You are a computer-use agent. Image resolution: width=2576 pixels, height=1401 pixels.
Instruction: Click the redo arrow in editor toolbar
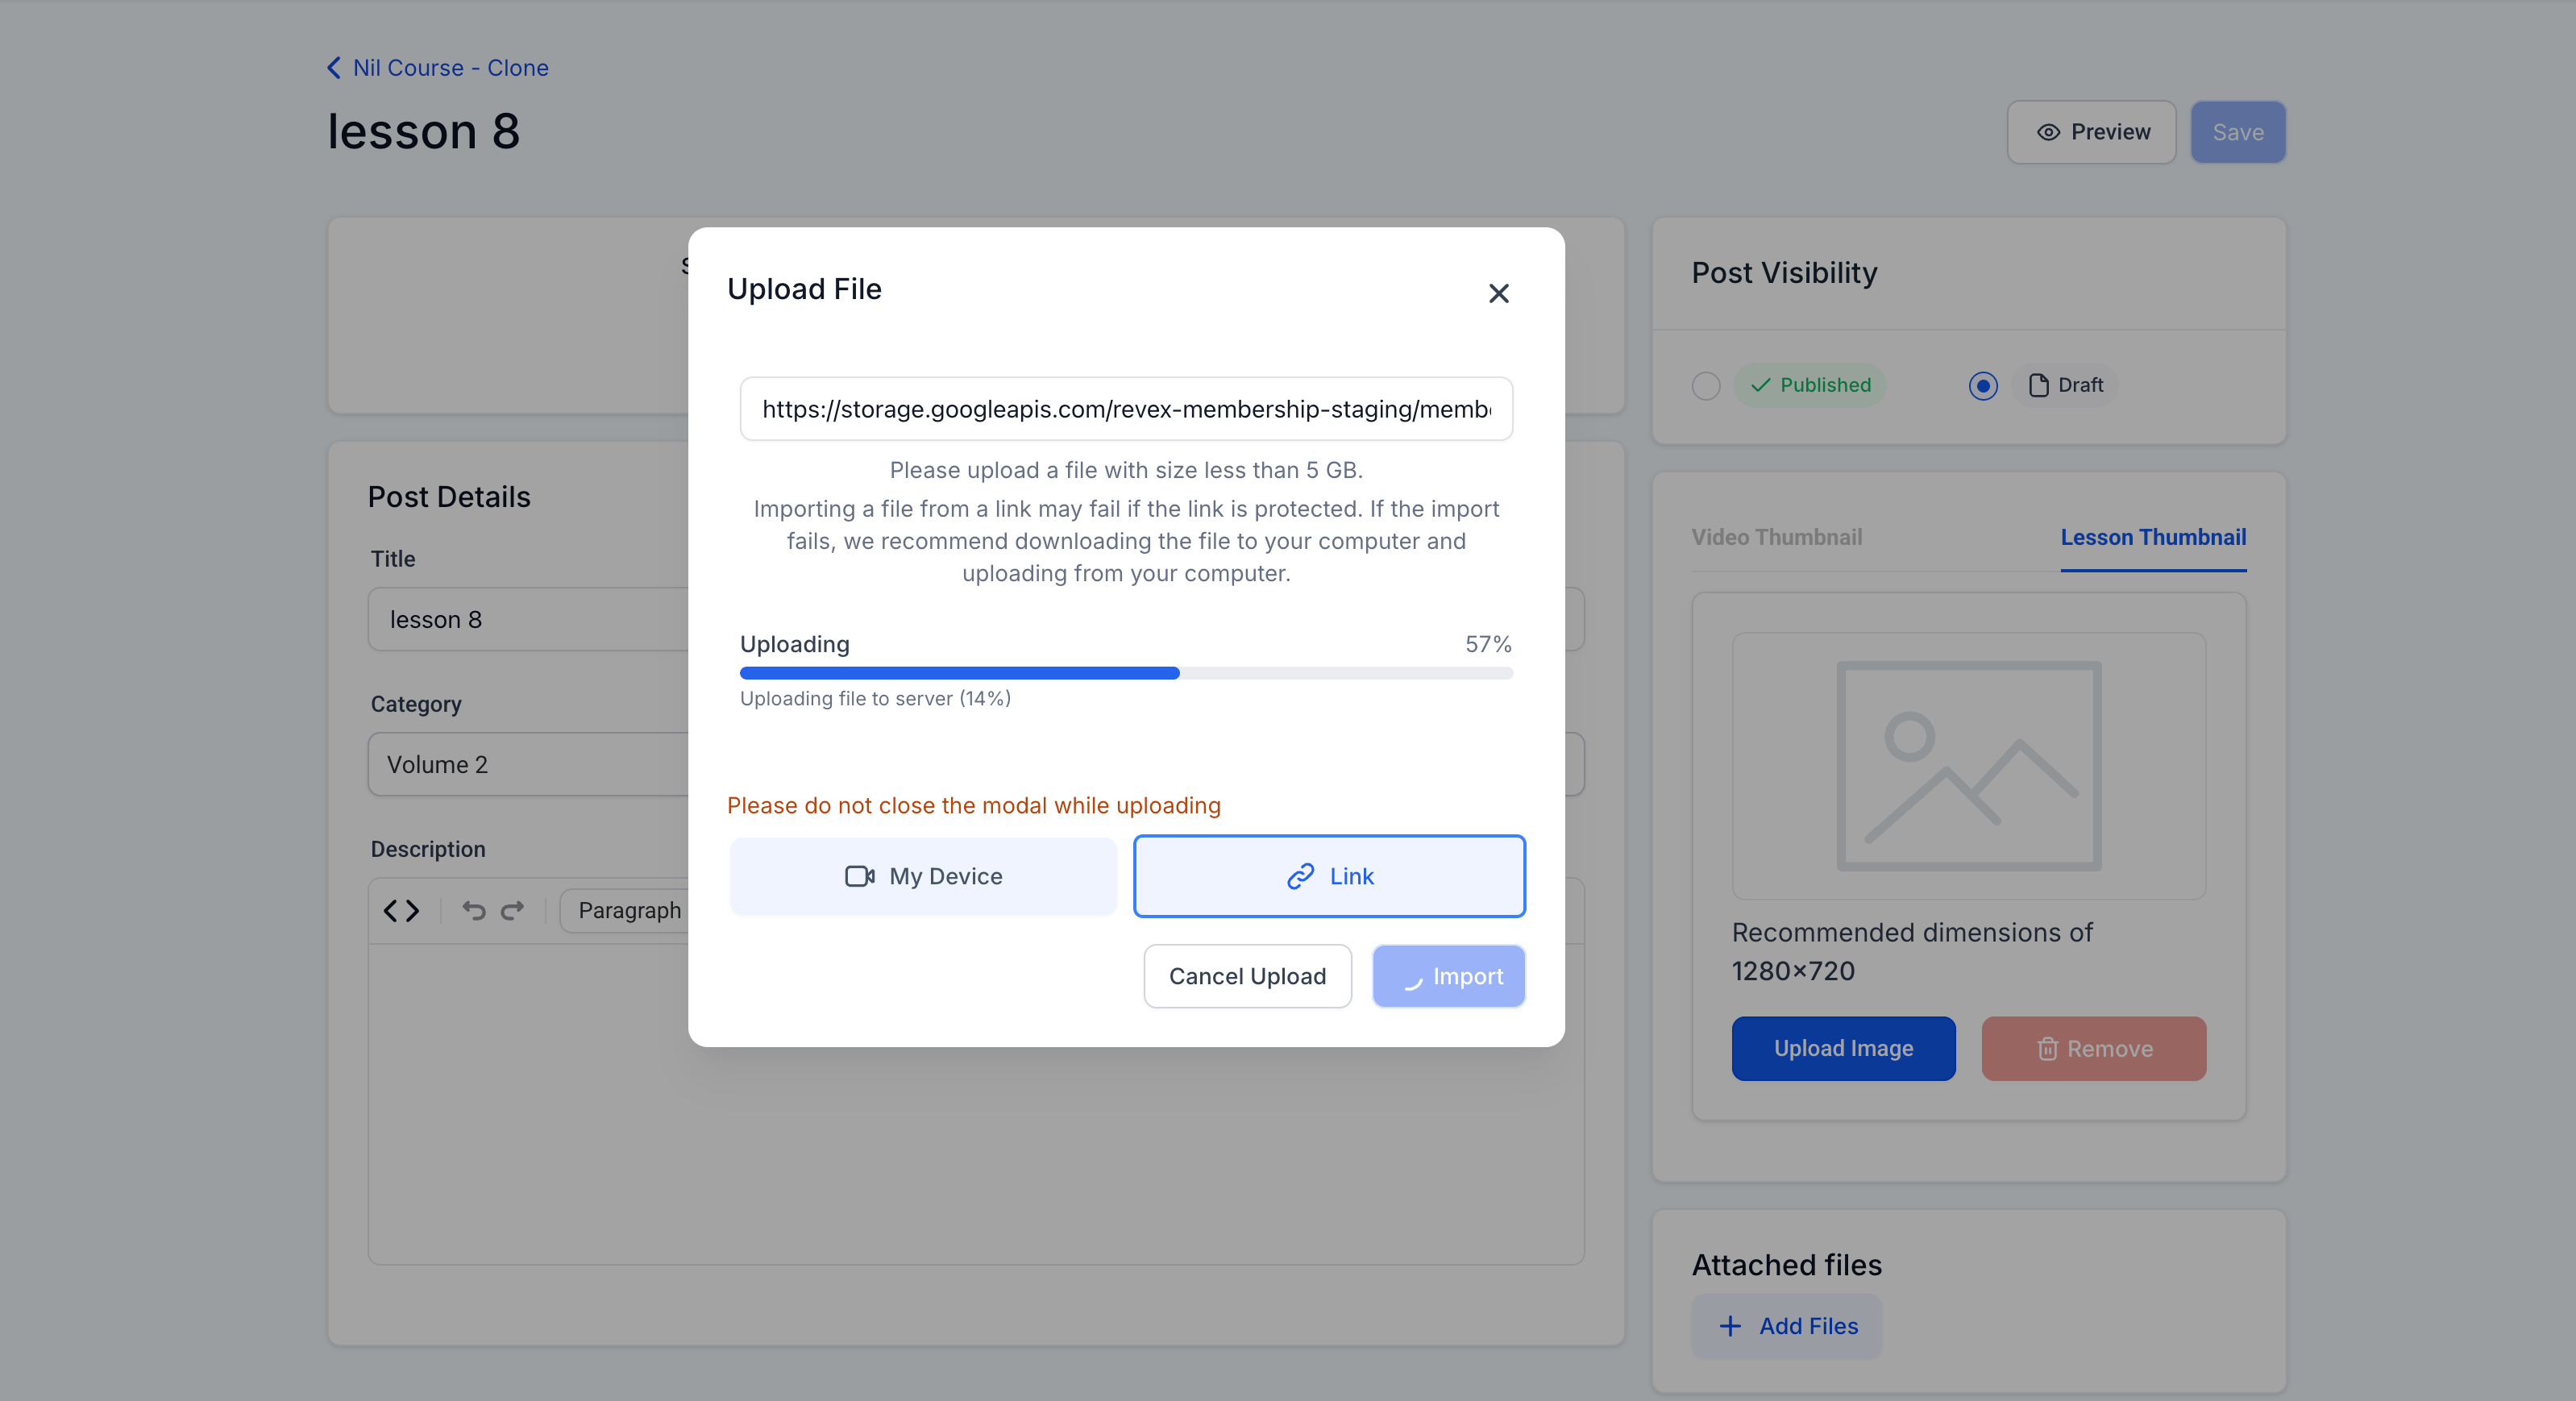[512, 910]
